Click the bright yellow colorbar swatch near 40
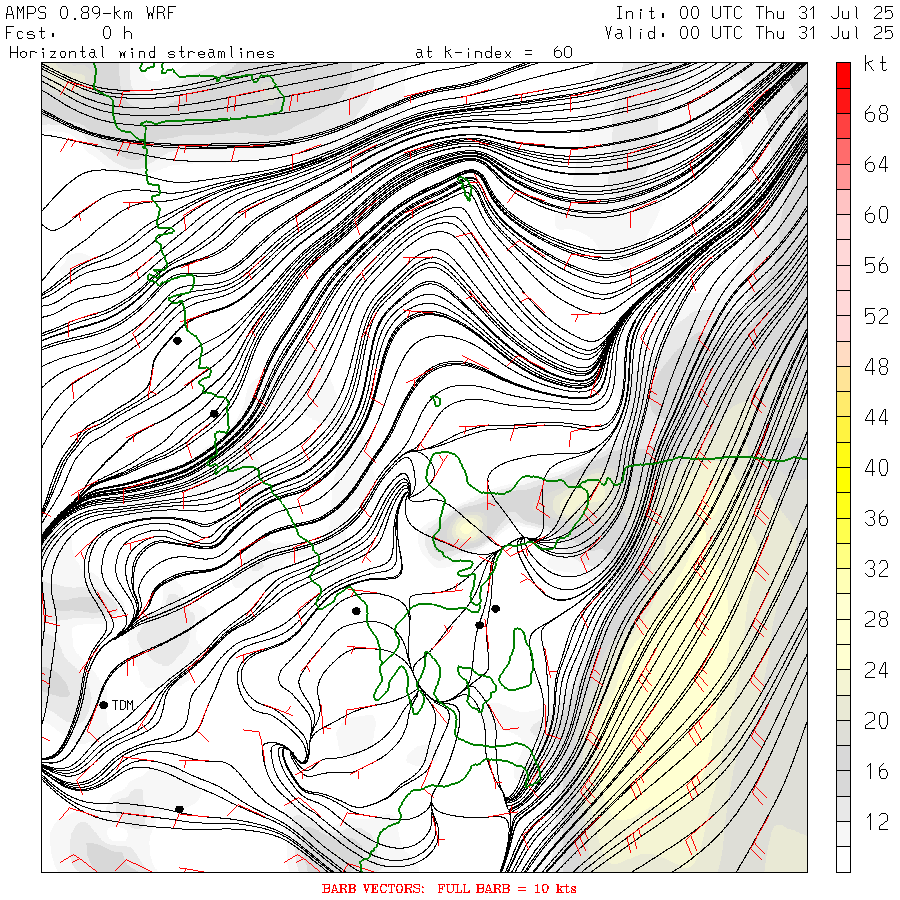 point(843,480)
